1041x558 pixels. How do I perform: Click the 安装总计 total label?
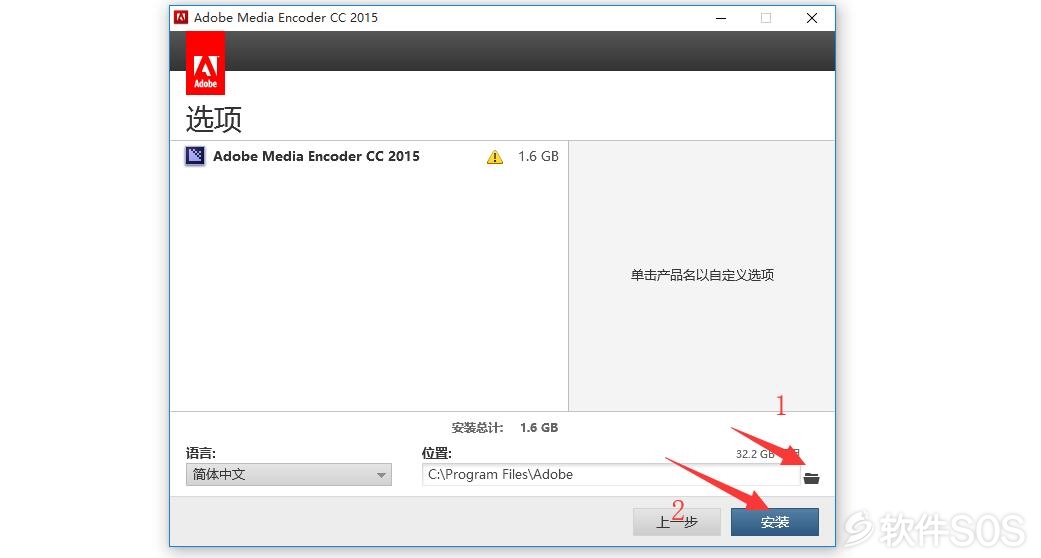477,428
